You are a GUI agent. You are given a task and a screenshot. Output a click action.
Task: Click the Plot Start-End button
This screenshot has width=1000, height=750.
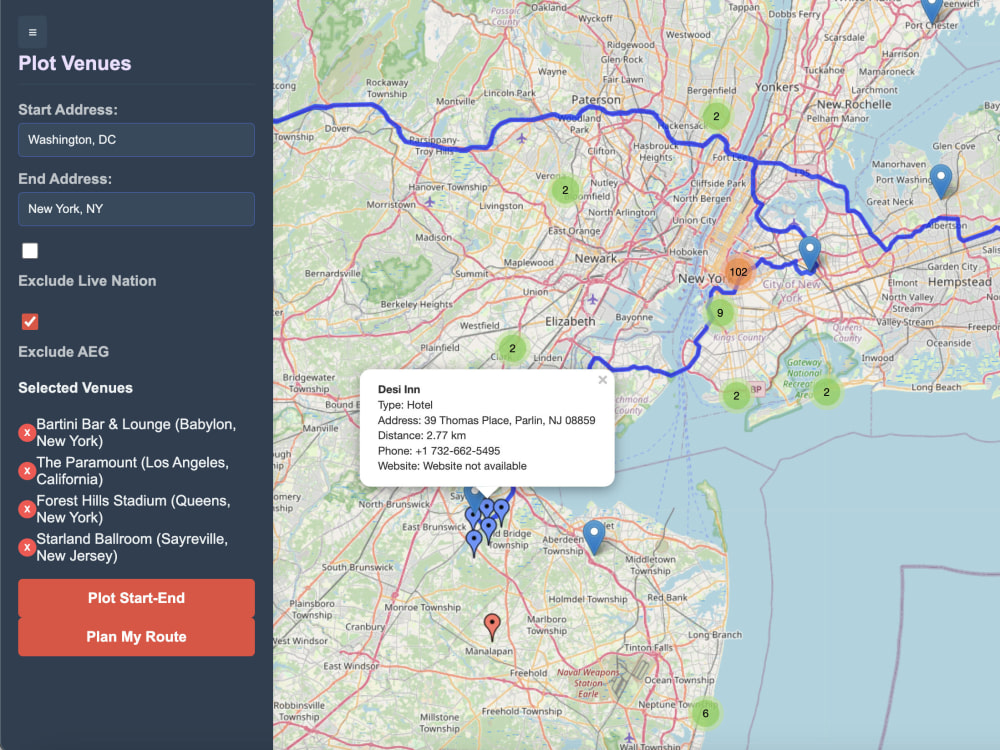(x=136, y=598)
